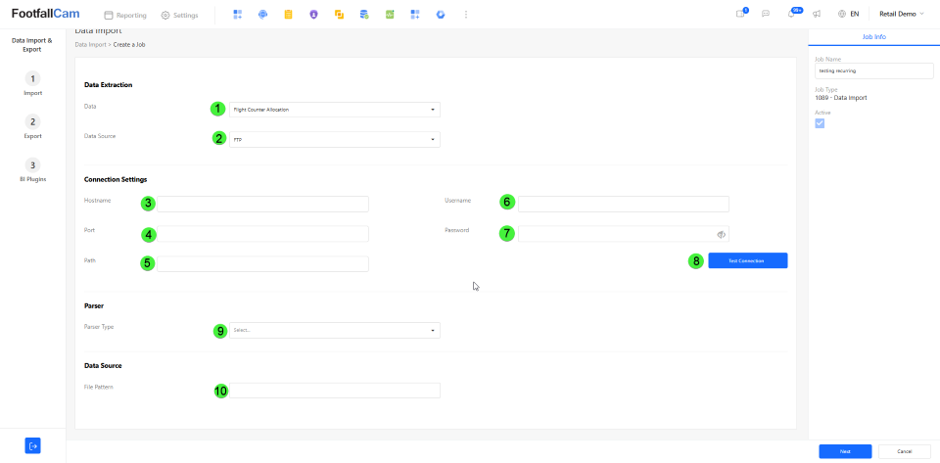
Task: Open the blue hexagon icon
Action: 441,15
